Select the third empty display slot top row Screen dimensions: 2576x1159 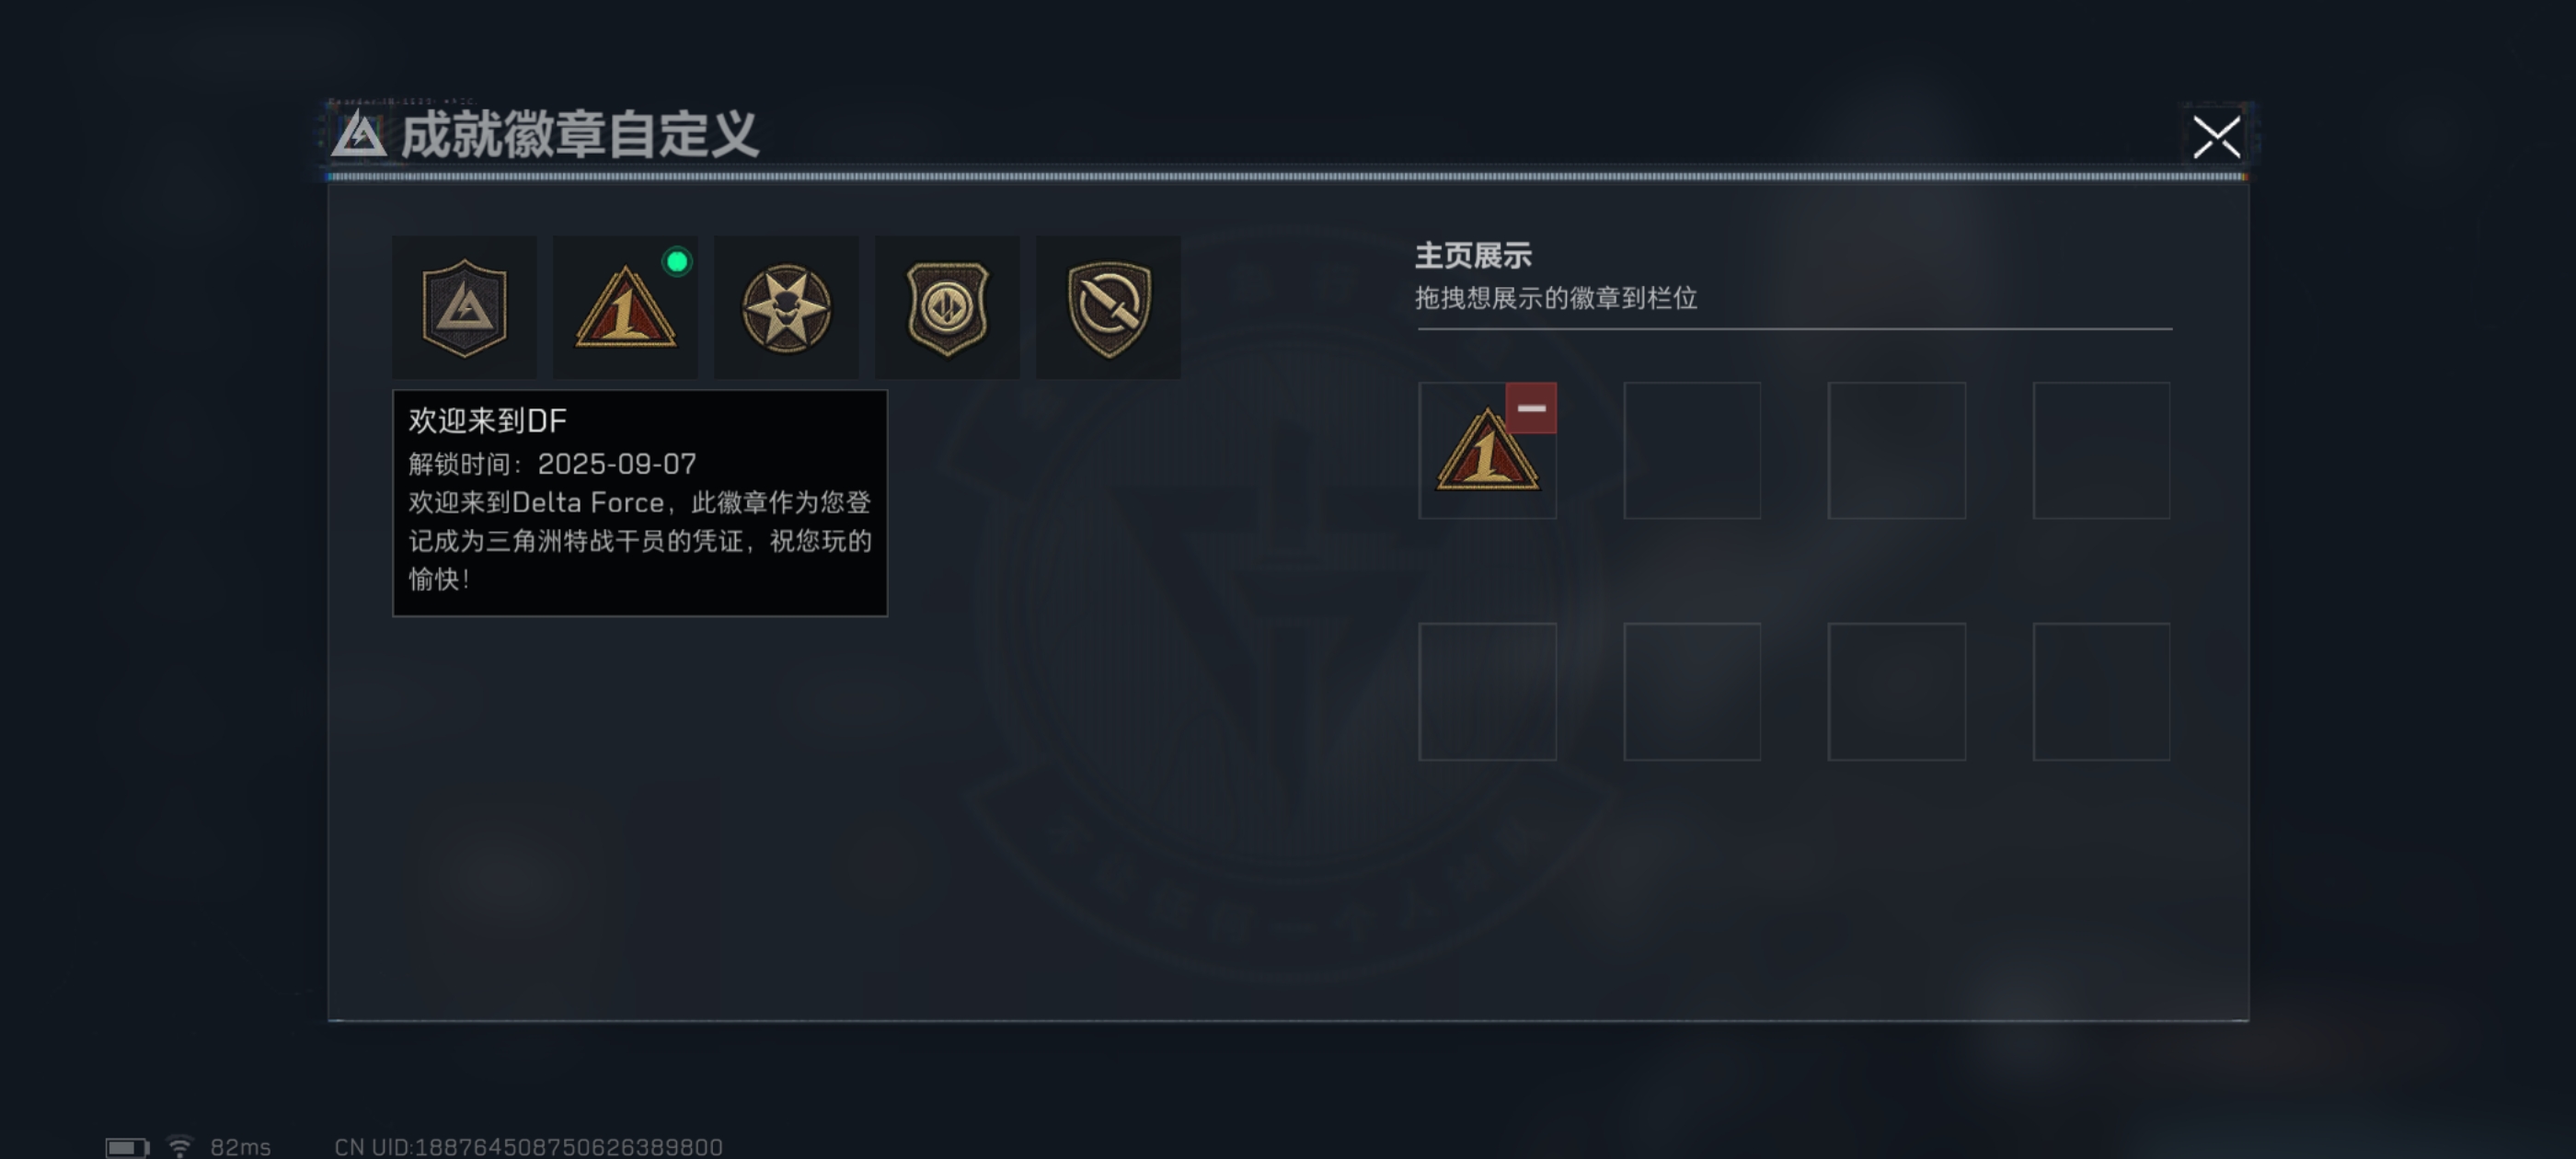tap(1897, 450)
